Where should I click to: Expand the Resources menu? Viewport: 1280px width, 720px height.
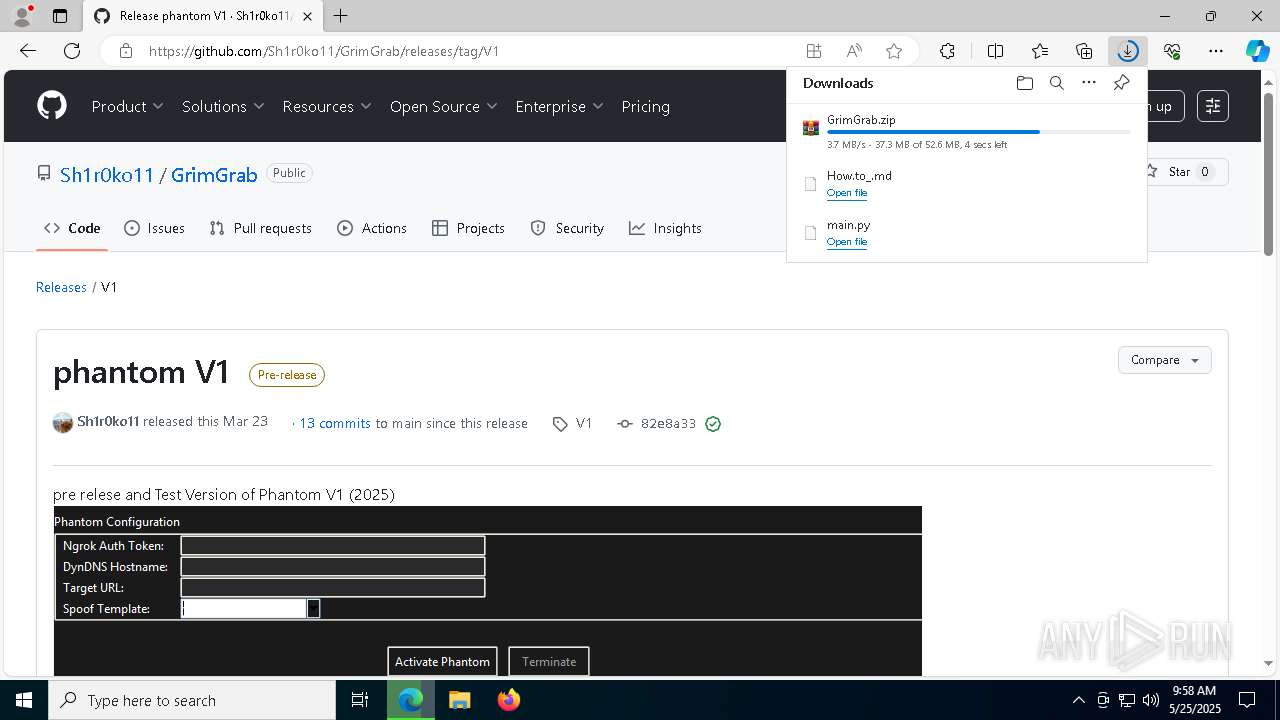327,106
